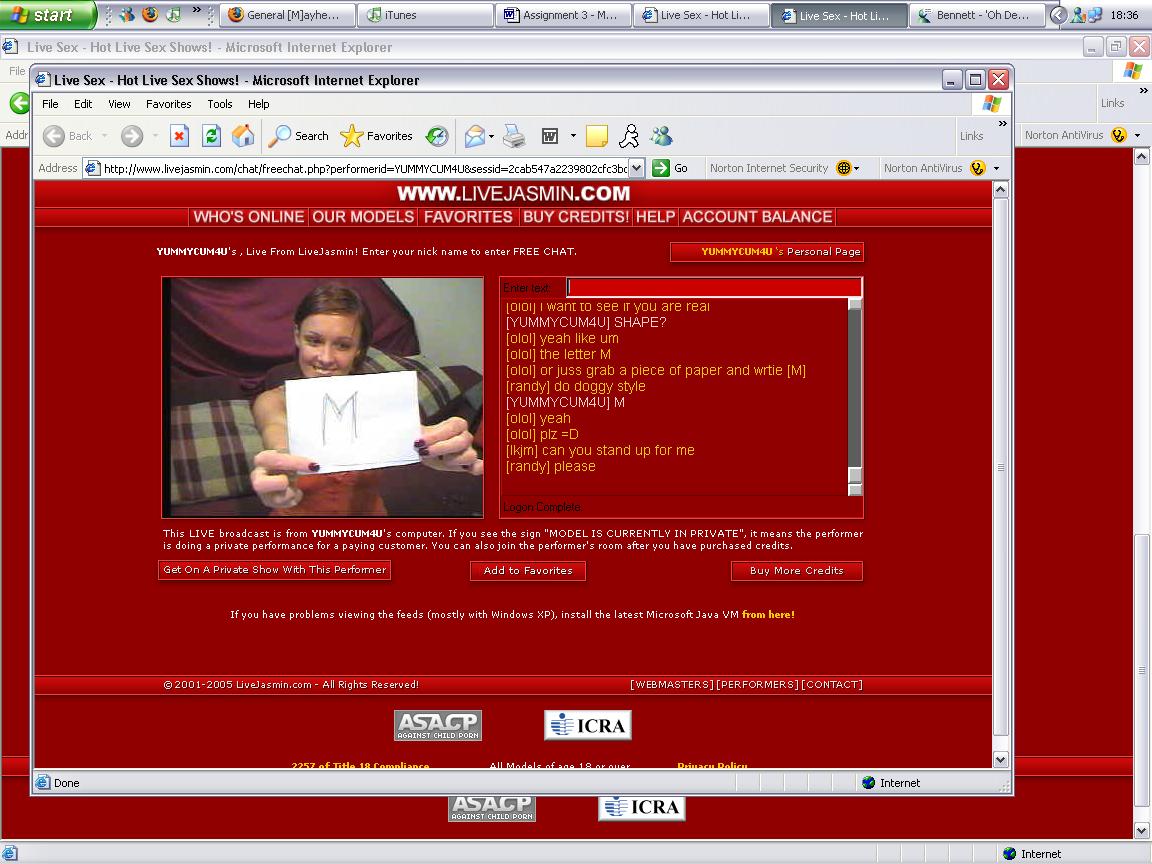Click the yellow Discuss note icon
This screenshot has height=864, width=1152.
point(597,136)
